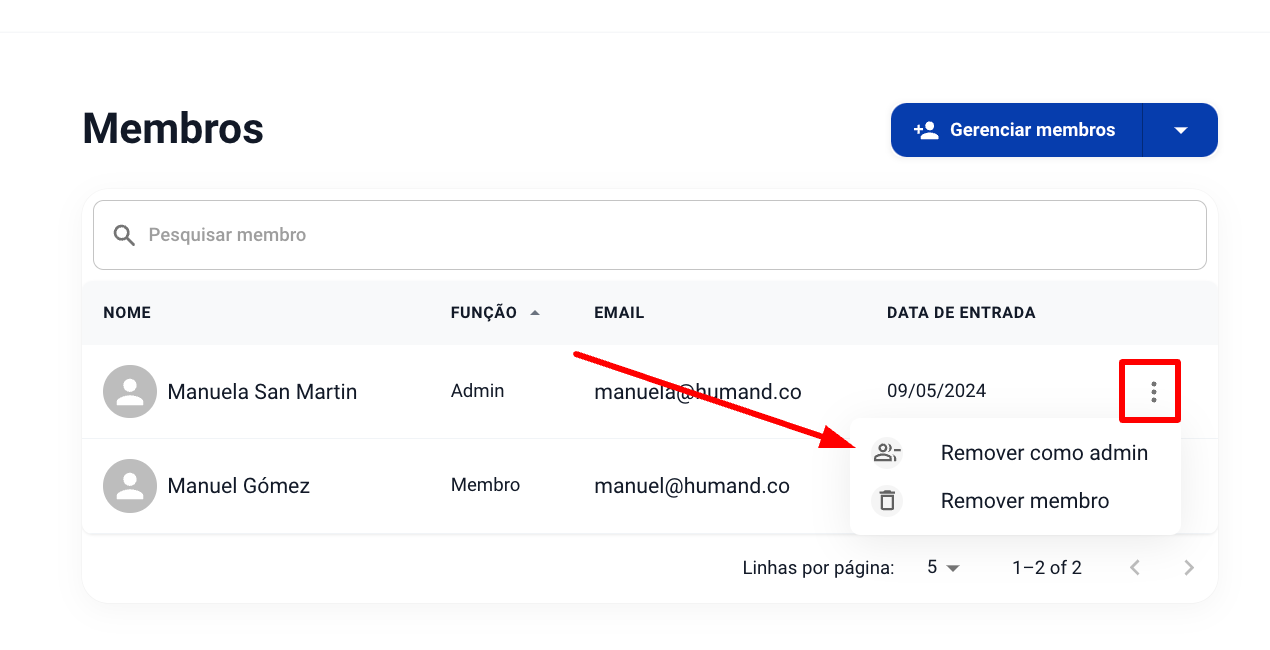Go to previous page arrow

click(1135, 568)
